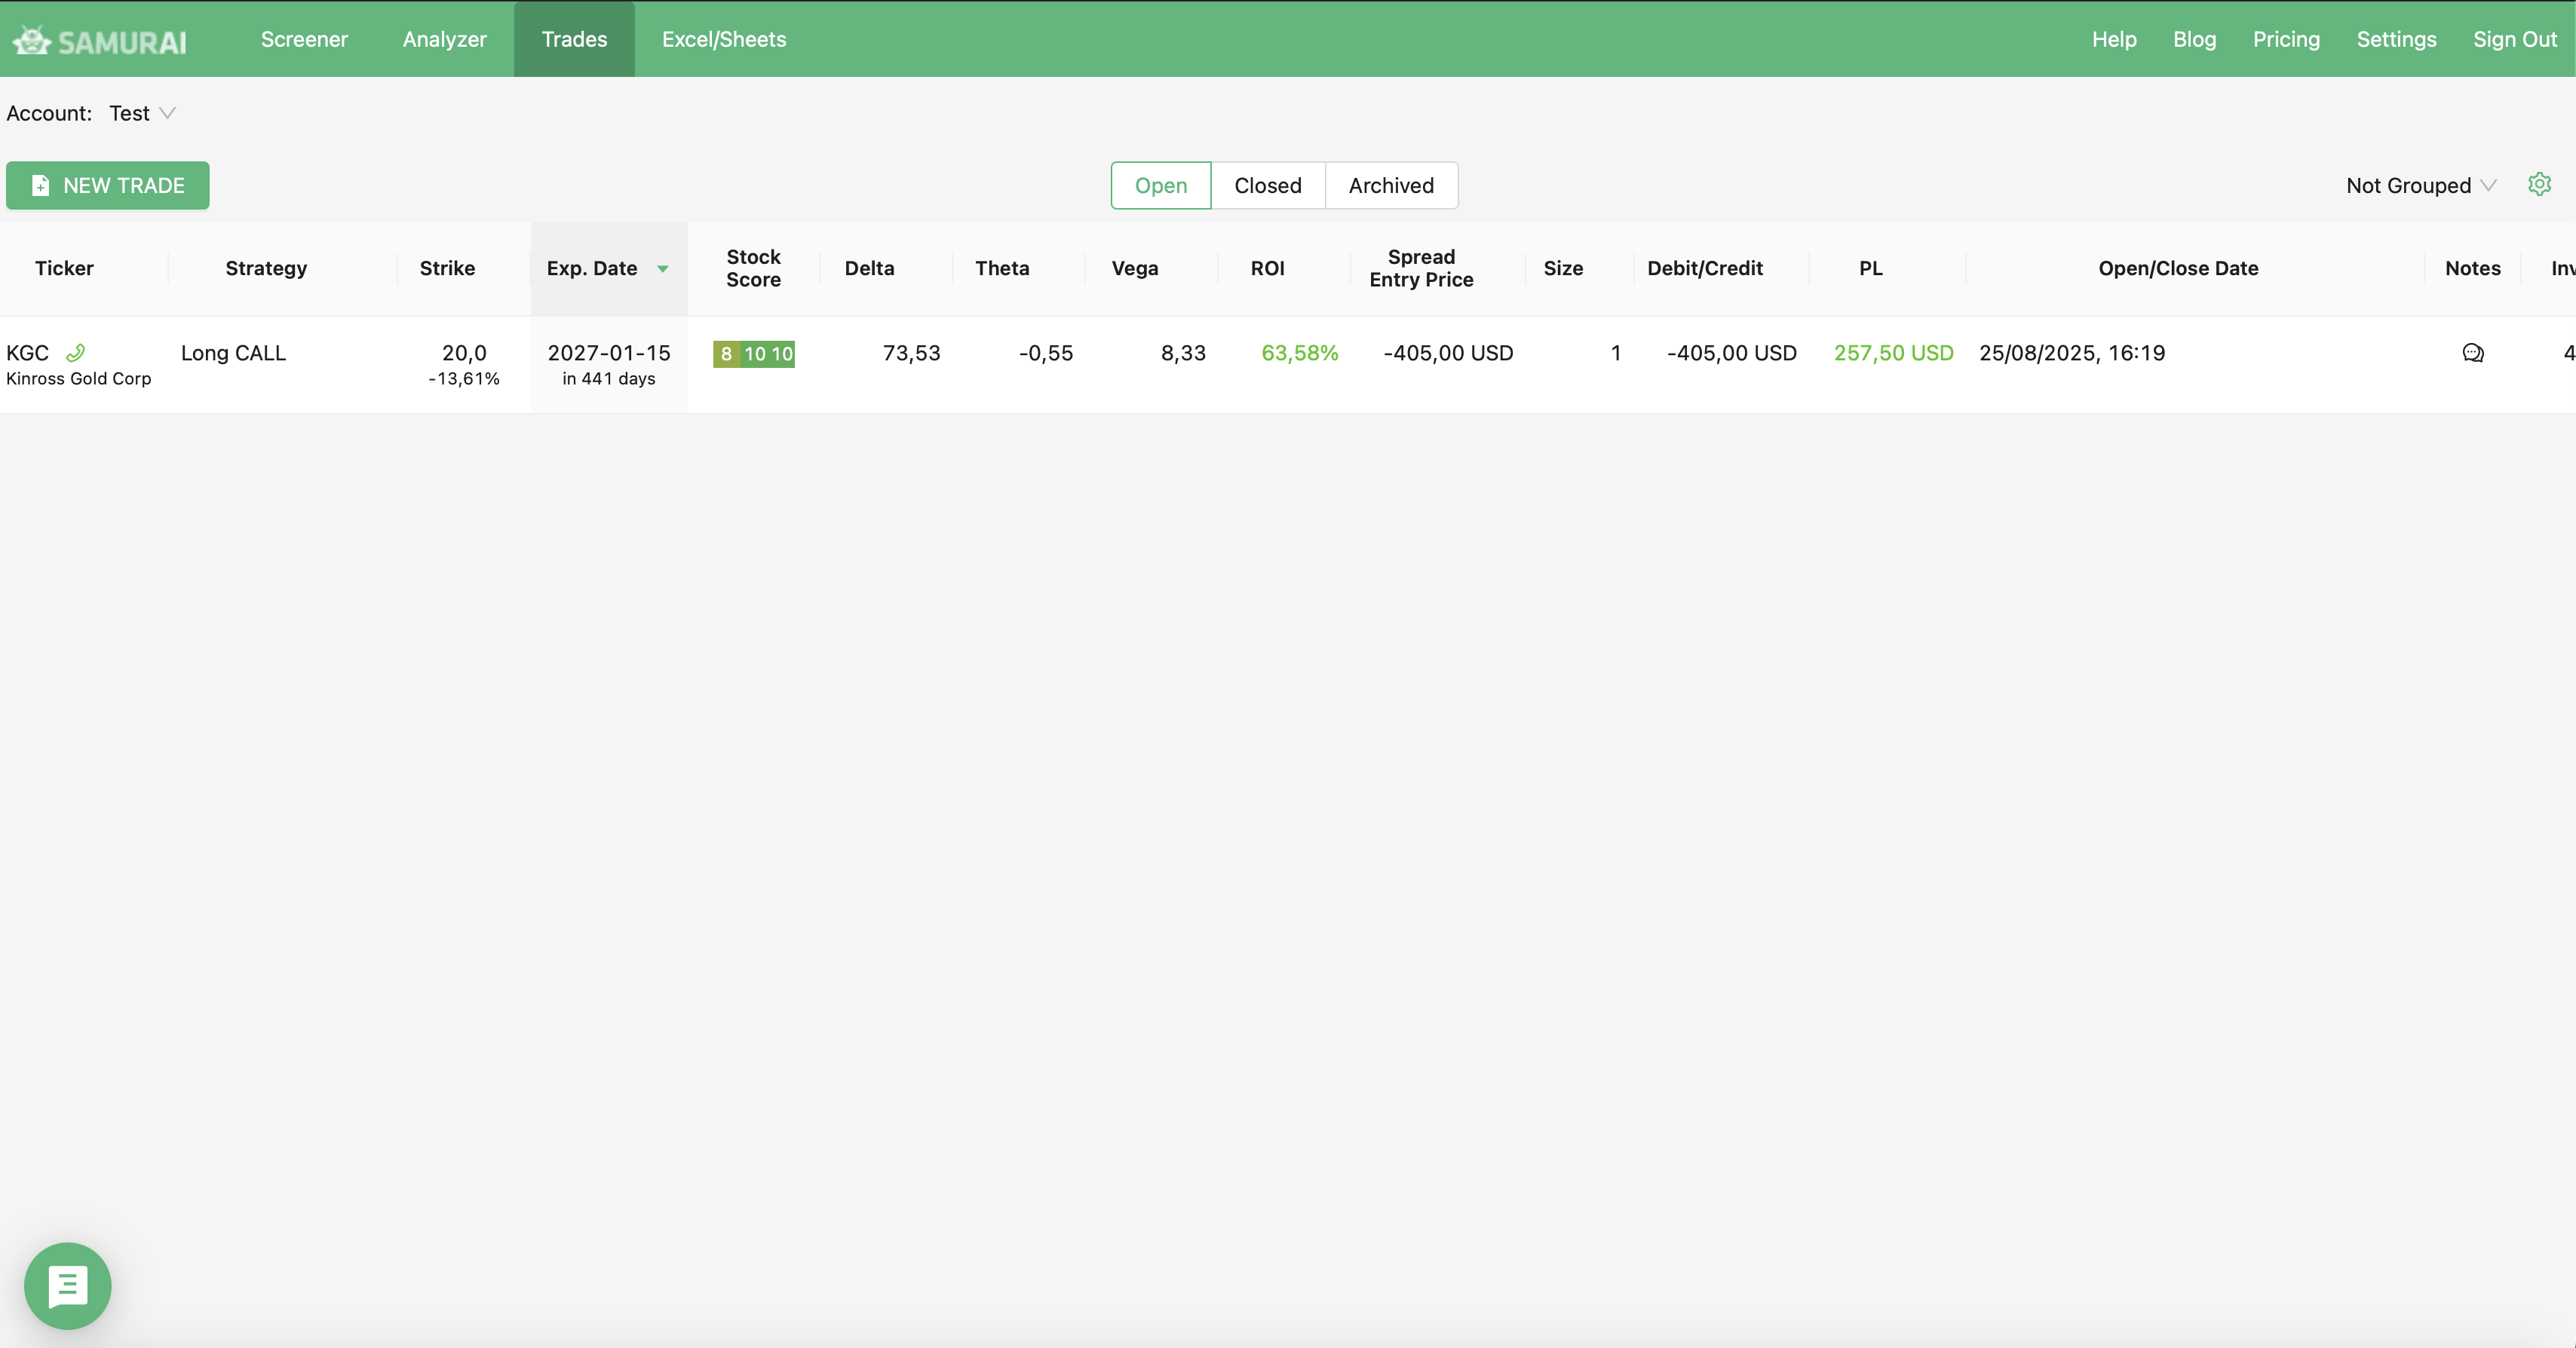2576x1348 pixels.
Task: Click the Exp. Date sort arrow
Action: (x=662, y=269)
